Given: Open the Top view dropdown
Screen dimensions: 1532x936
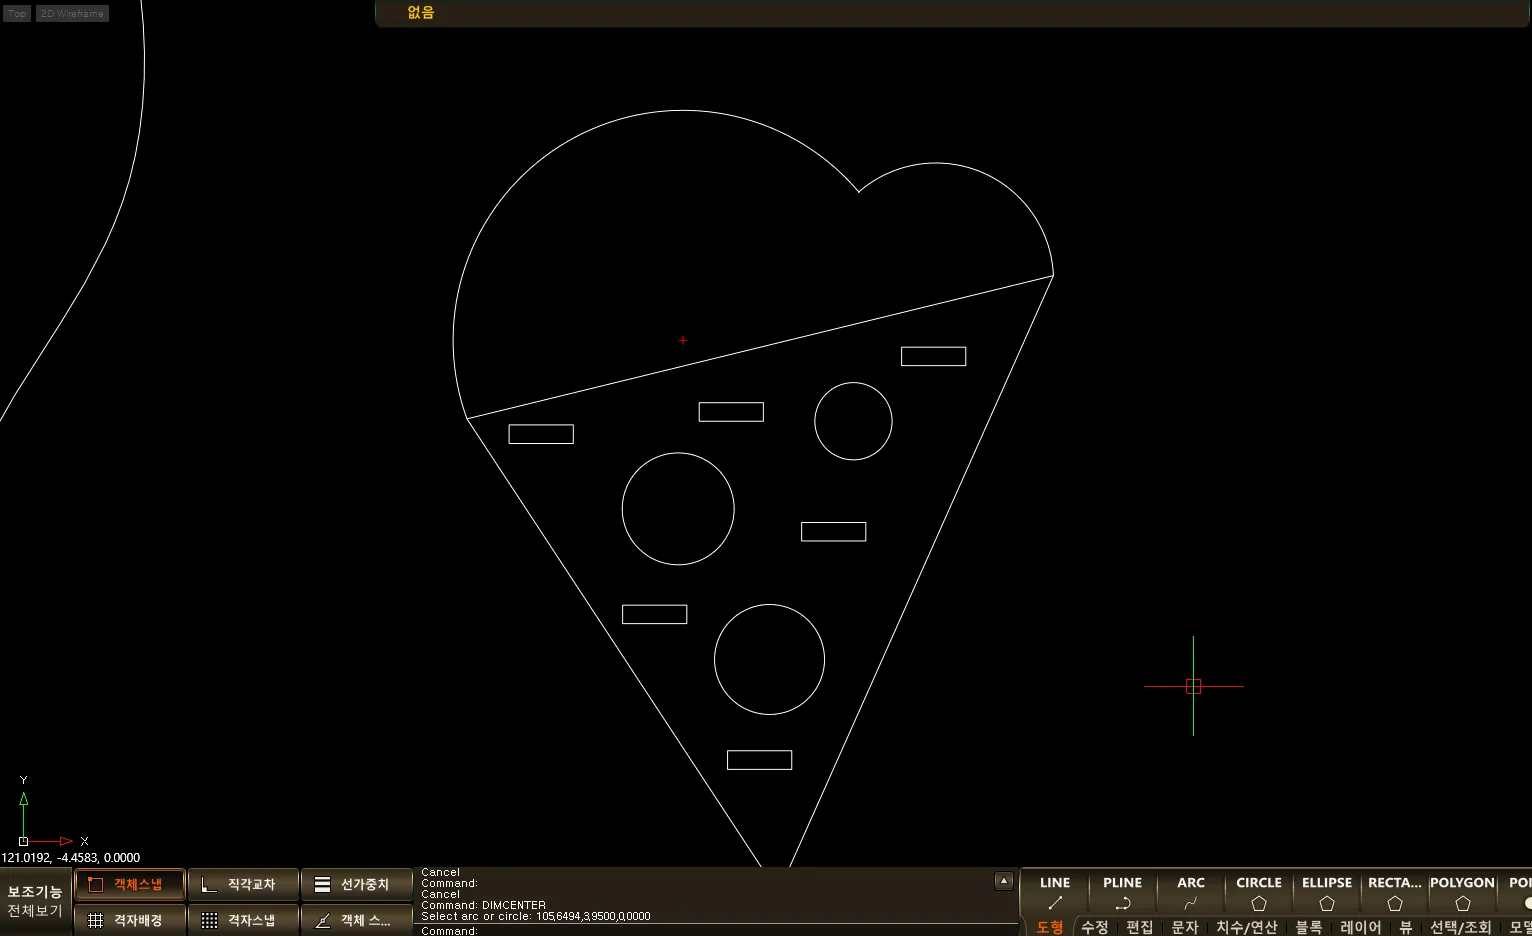Looking at the screenshot, I should (17, 14).
